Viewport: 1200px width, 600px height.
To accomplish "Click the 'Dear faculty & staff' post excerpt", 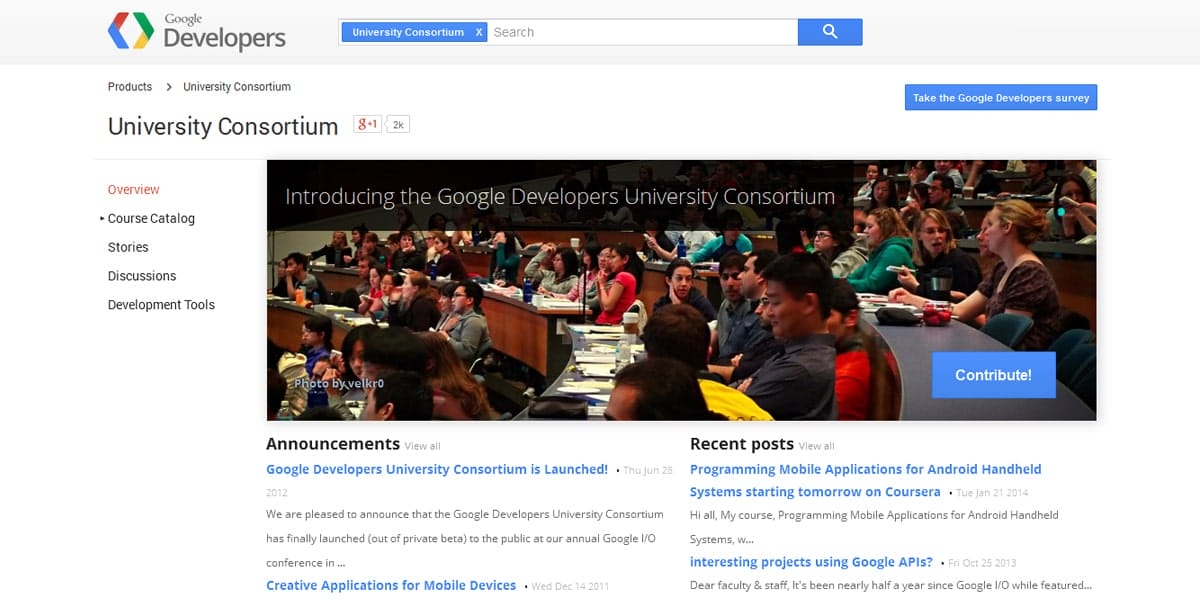I will point(890,585).
